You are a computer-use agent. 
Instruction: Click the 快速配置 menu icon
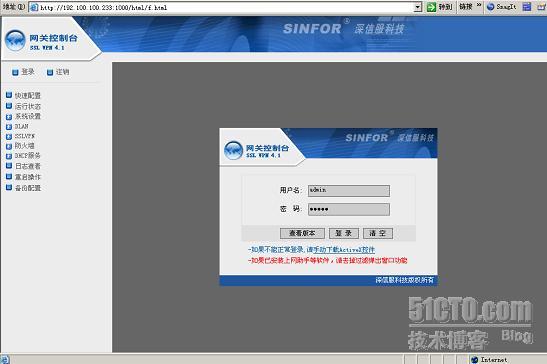[9, 95]
